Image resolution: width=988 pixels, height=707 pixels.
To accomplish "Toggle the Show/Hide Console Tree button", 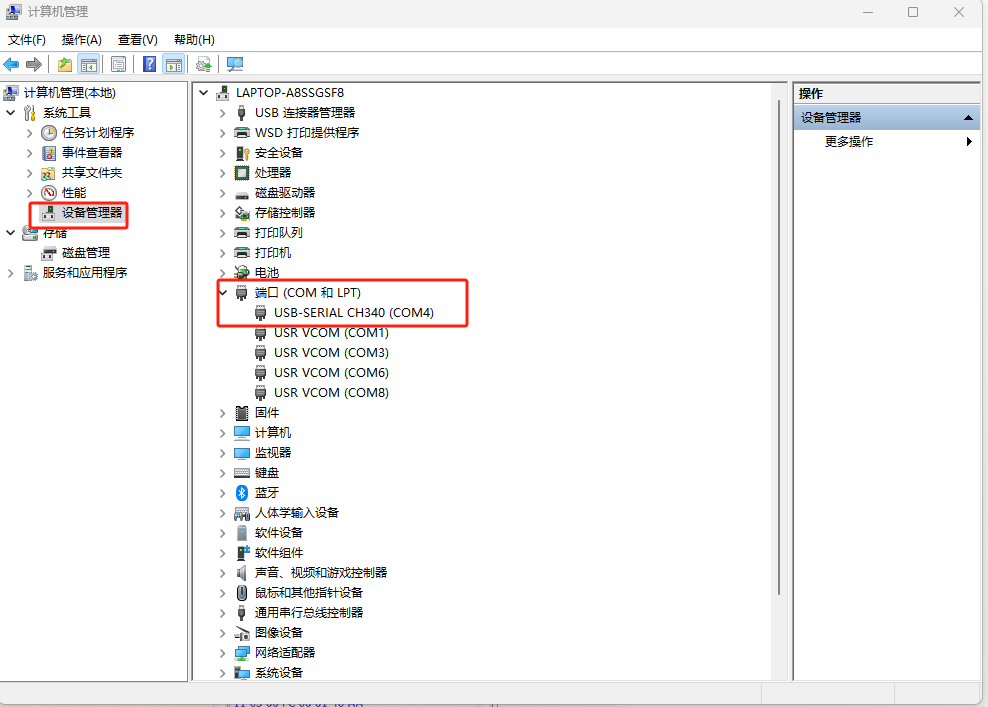I will 89,64.
